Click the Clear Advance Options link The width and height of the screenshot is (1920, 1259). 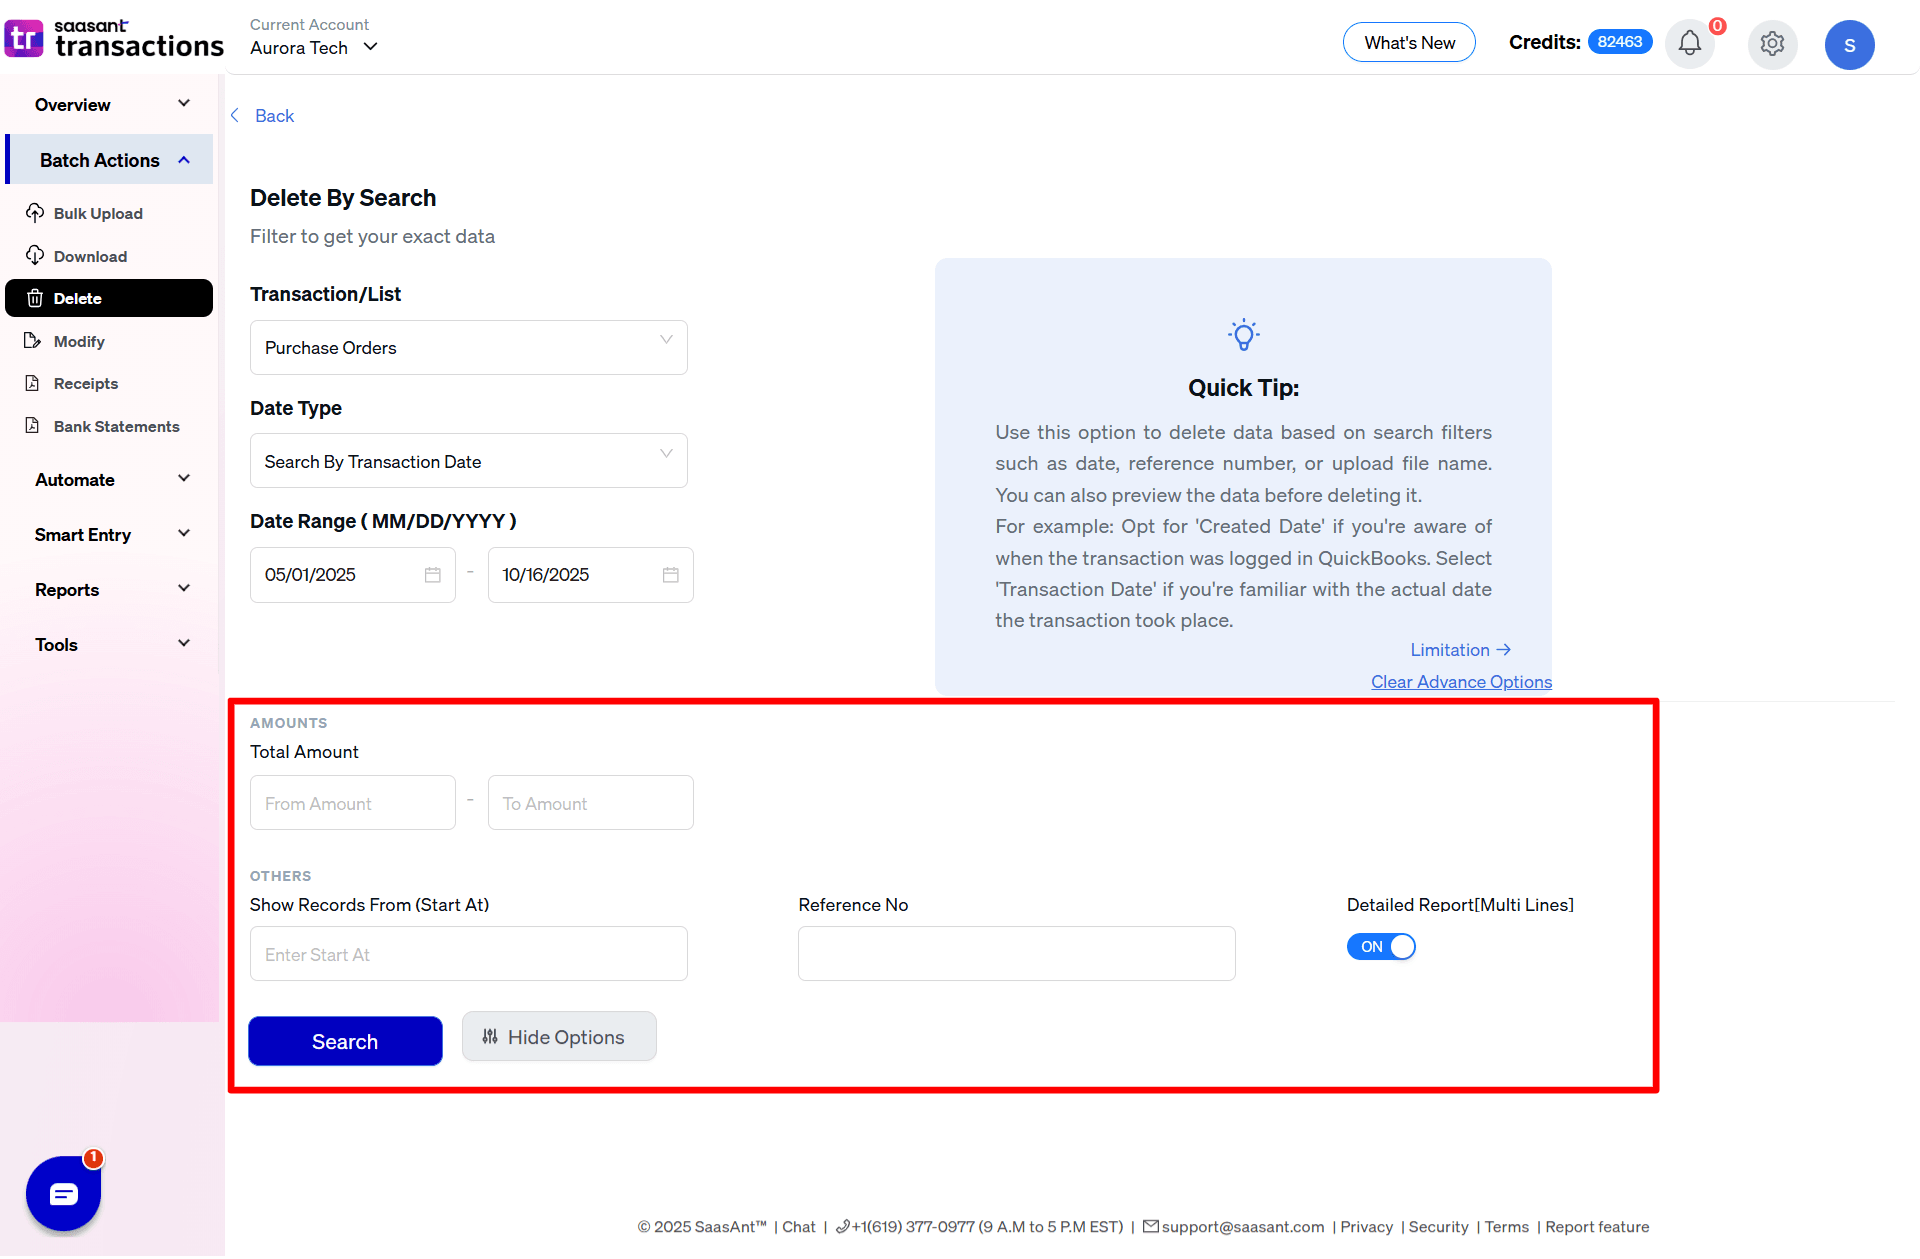pos(1461,681)
